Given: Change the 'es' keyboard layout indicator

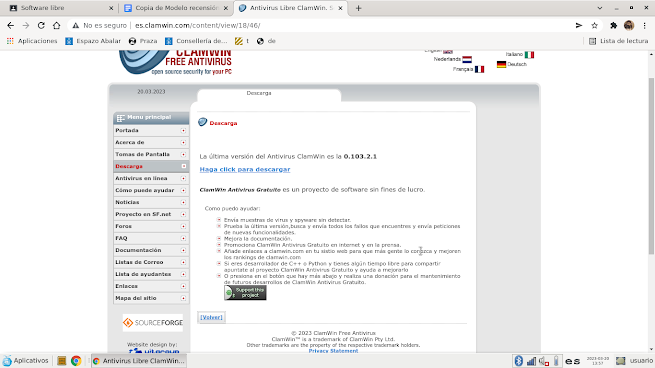Looking at the screenshot, I should [573, 361].
